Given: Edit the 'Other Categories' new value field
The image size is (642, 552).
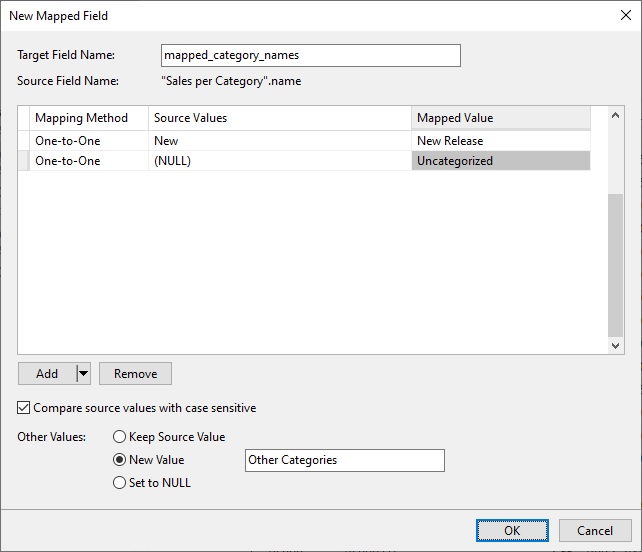Looking at the screenshot, I should tap(345, 460).
